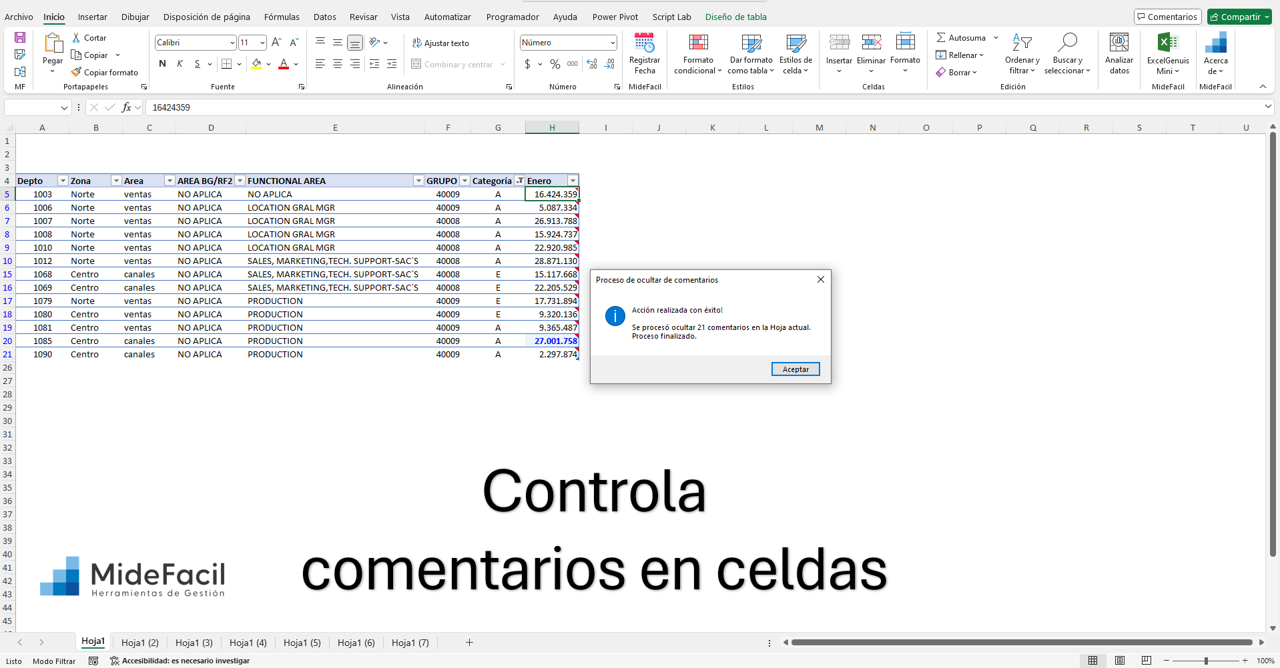The image size is (1280, 668).
Task: Increase decimal places icon
Action: 592,64
